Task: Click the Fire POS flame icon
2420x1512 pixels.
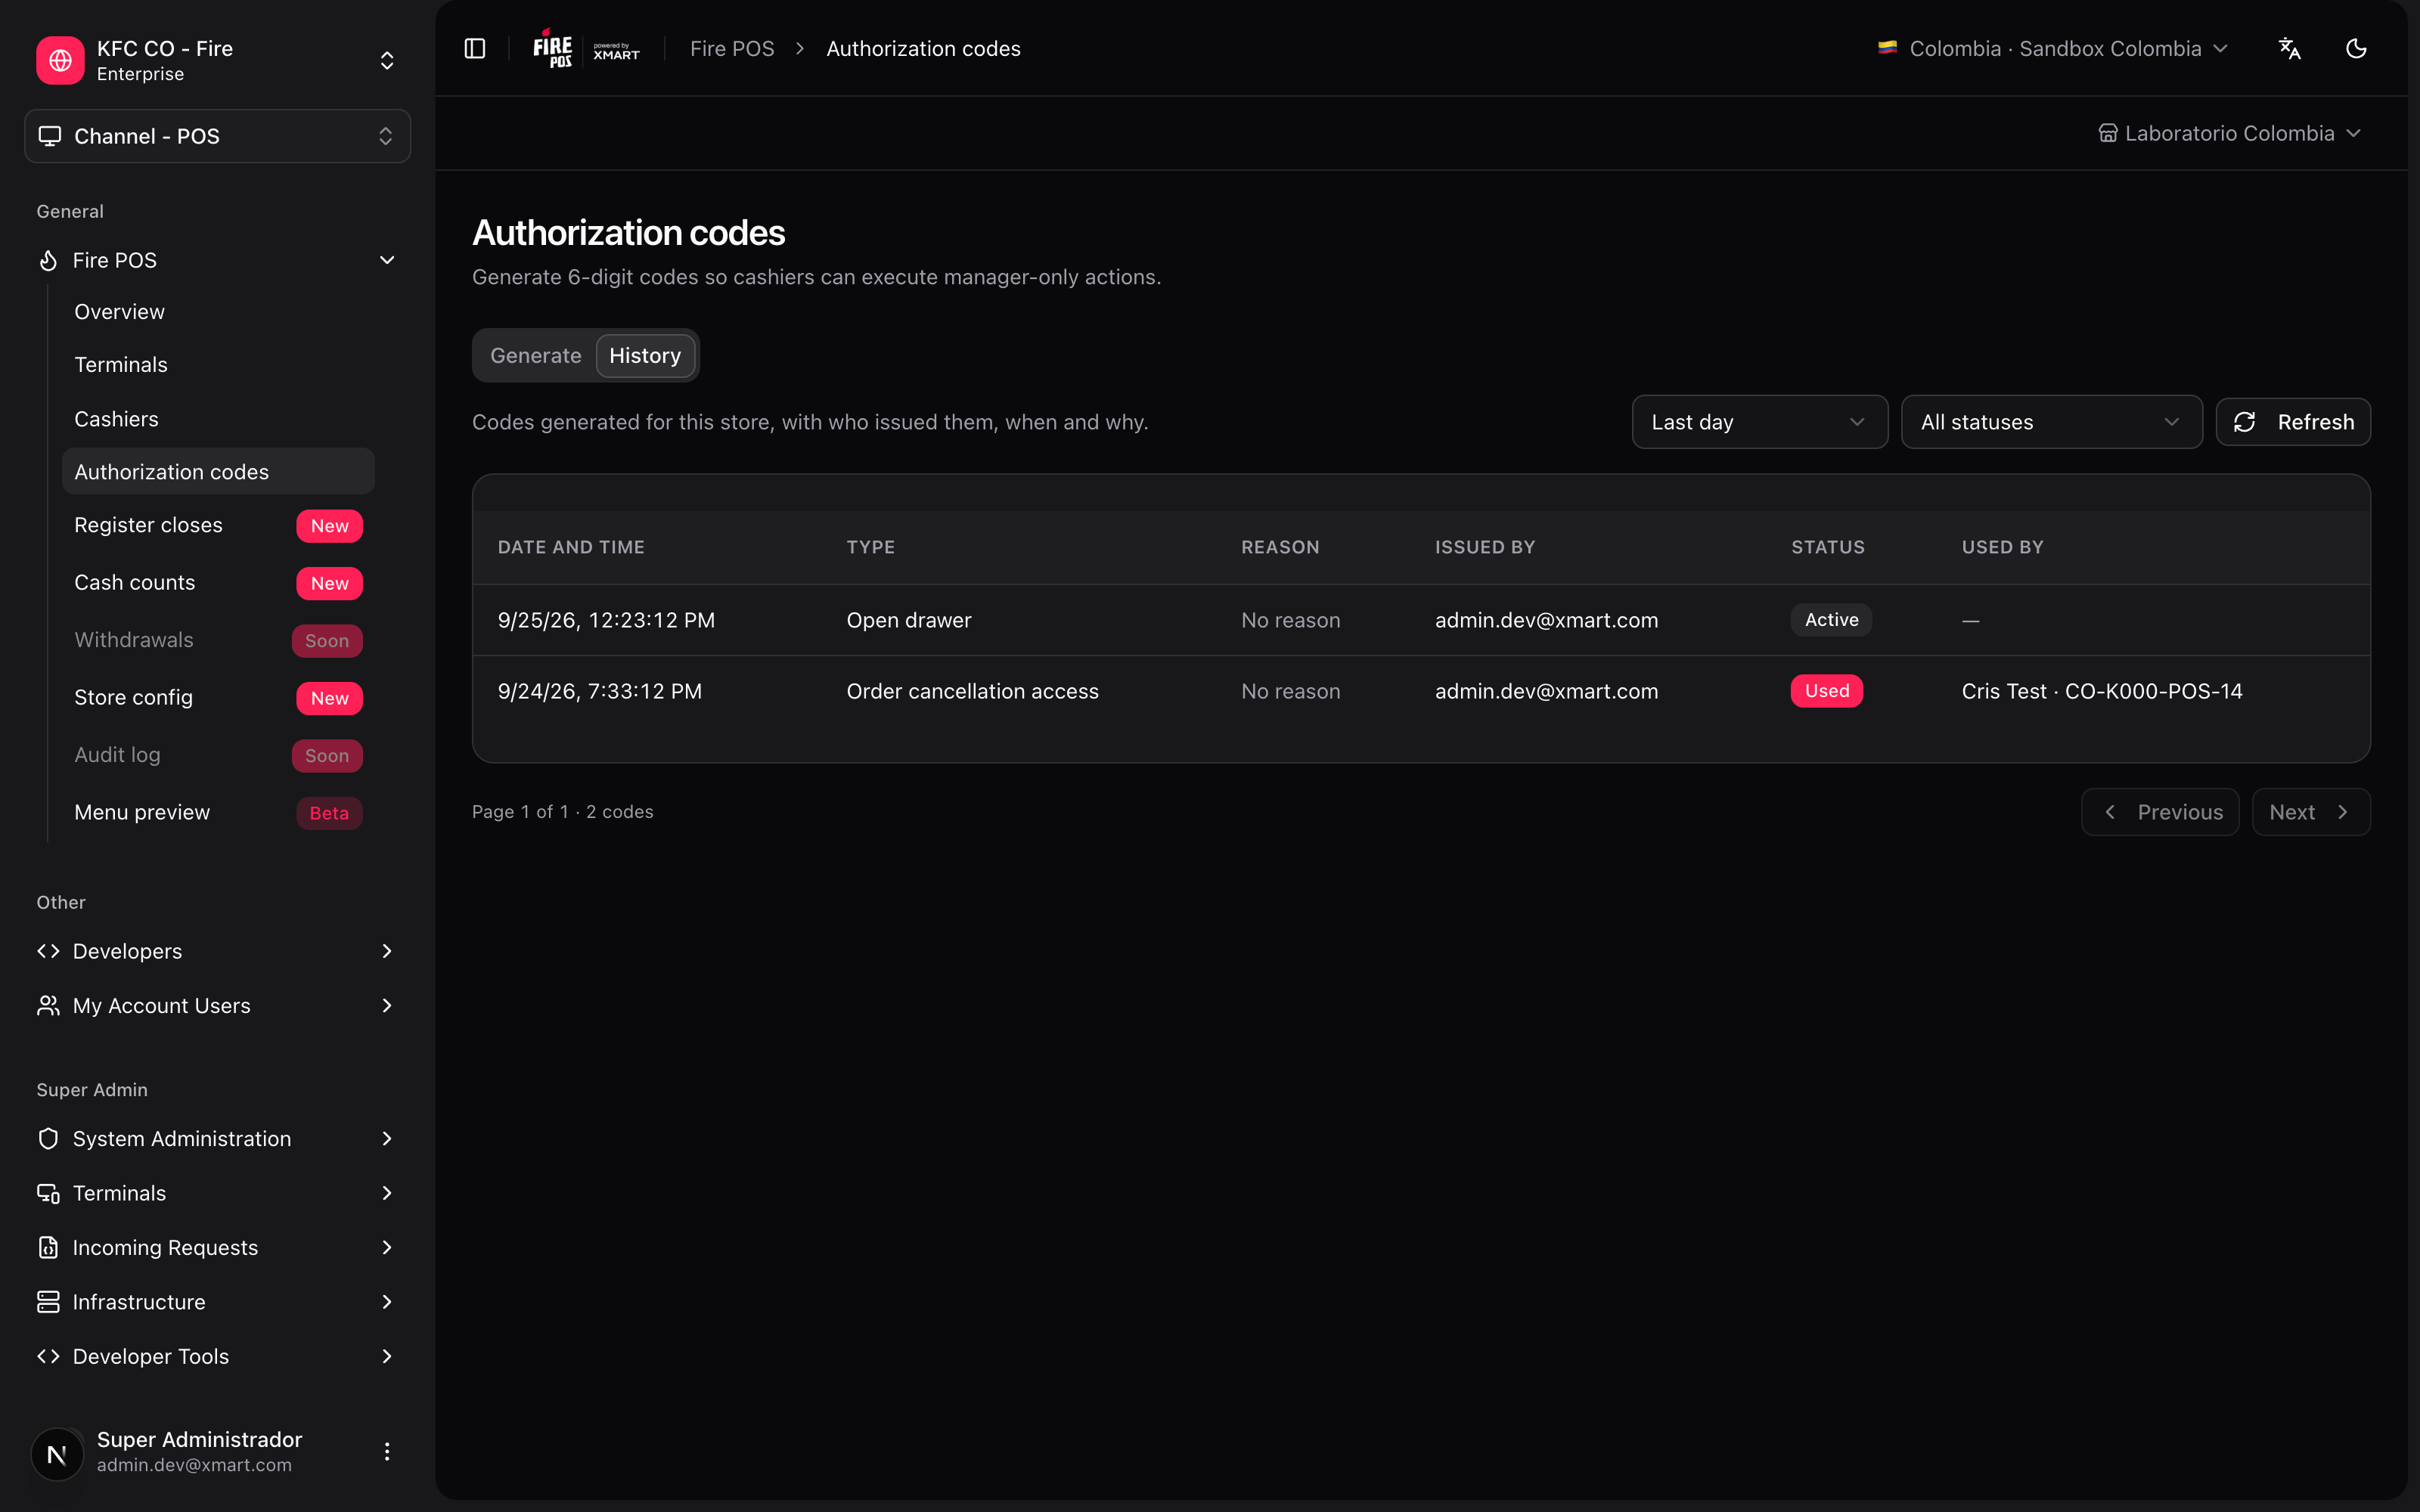Action: [x=48, y=260]
